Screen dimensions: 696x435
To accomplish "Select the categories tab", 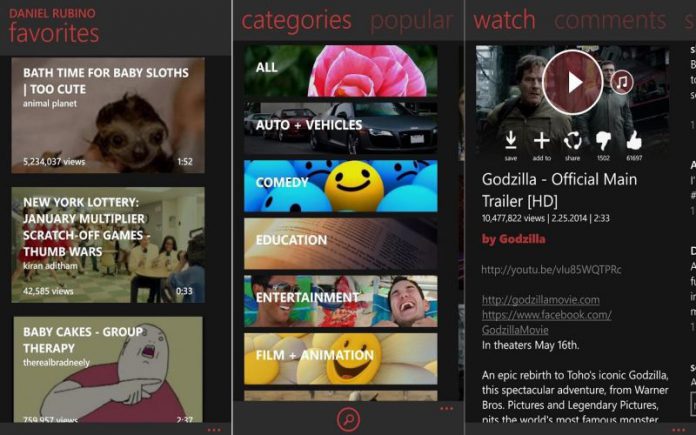I will [297, 21].
